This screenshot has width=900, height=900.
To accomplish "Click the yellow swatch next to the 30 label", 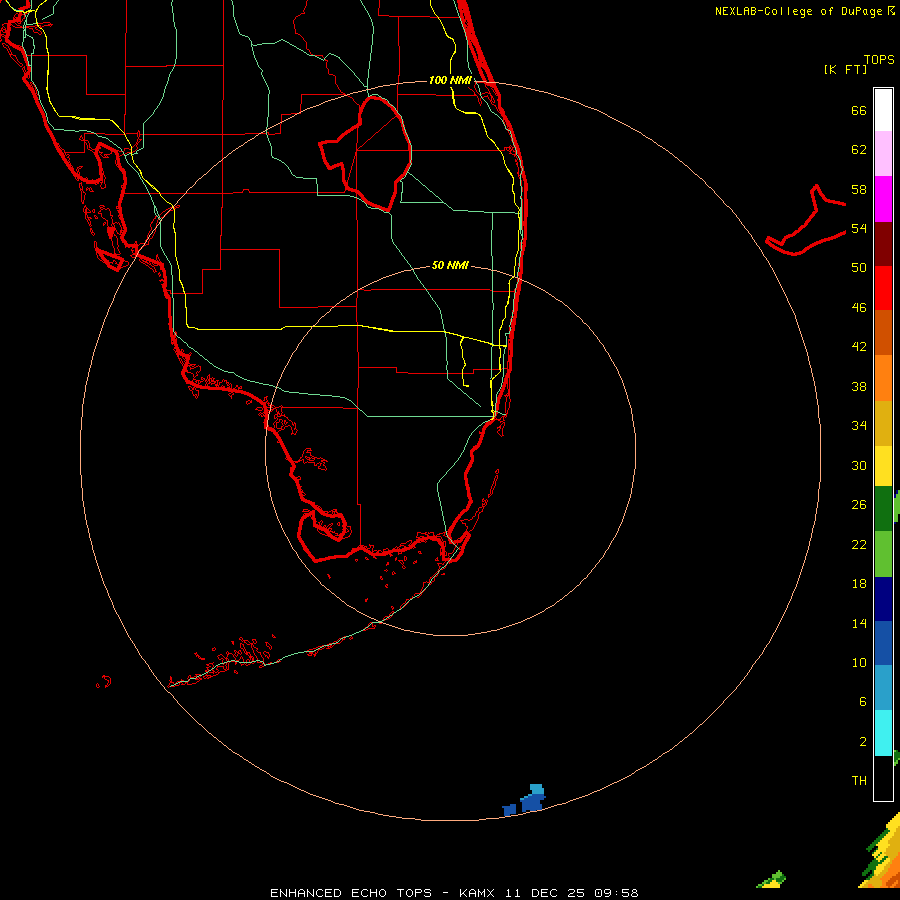I will click(x=883, y=466).
